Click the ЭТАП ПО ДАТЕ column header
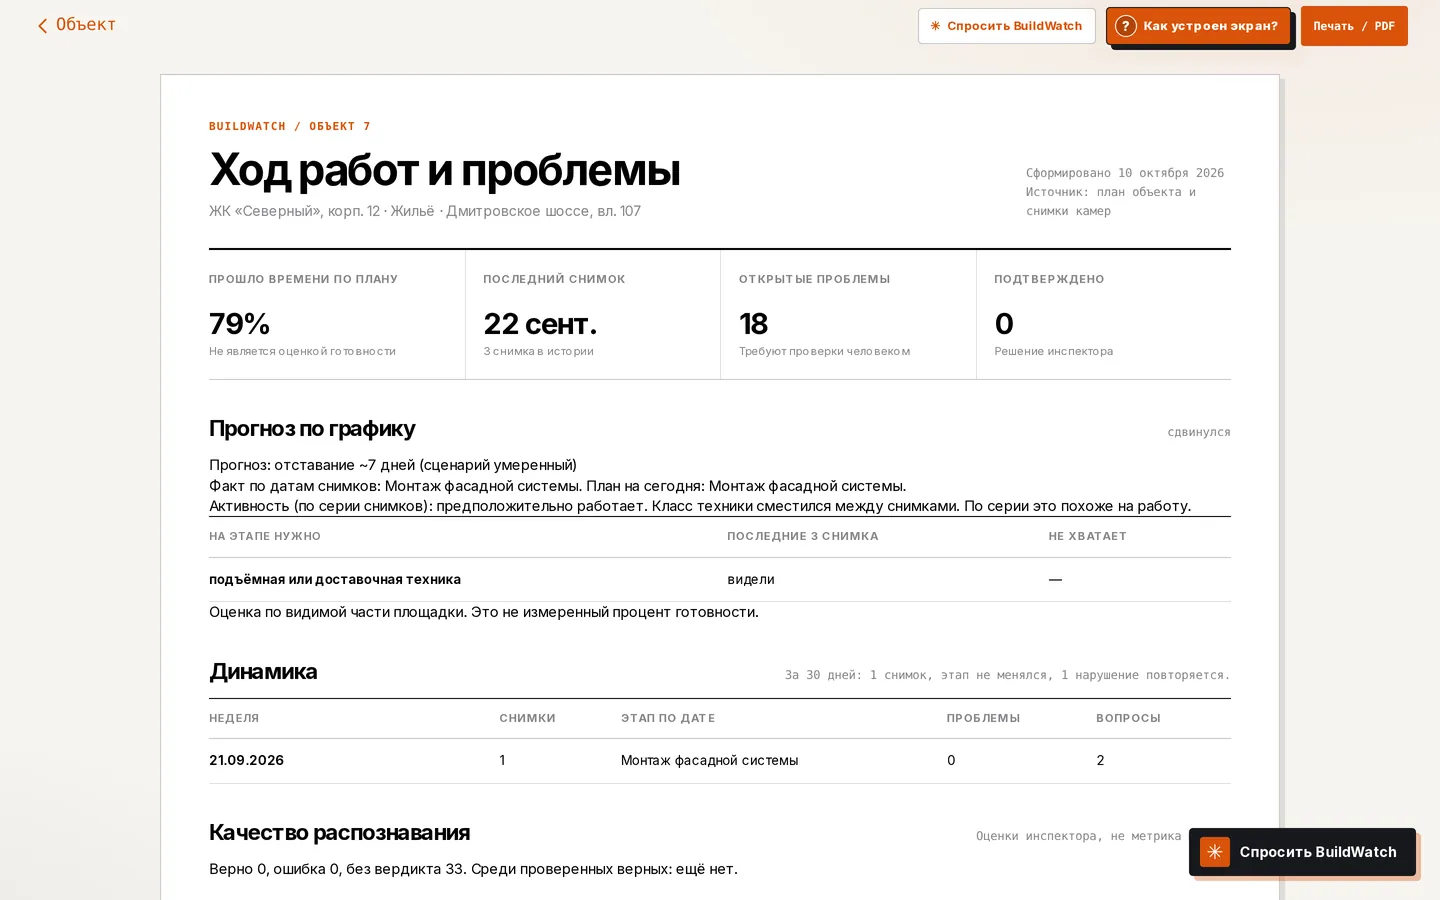This screenshot has height=900, width=1440. point(668,718)
